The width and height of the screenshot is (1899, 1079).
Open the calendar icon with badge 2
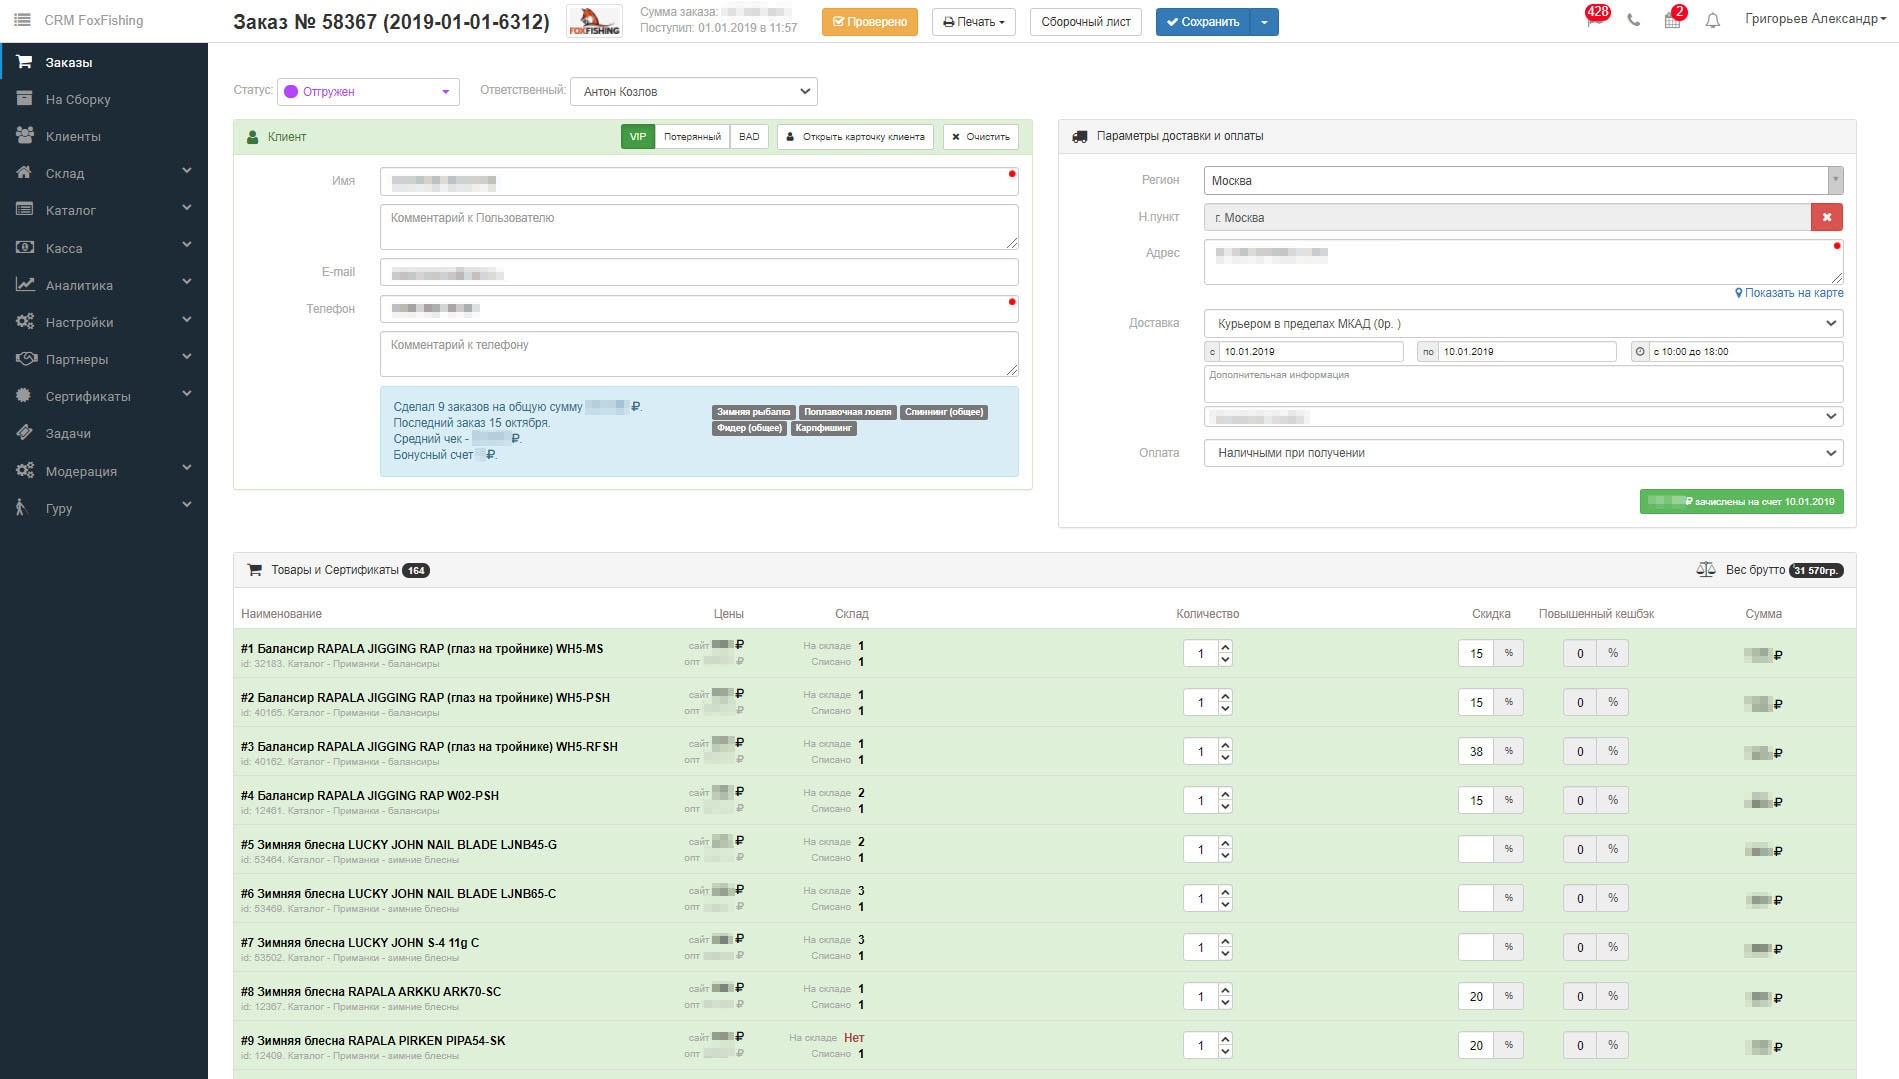pyautogui.click(x=1673, y=20)
